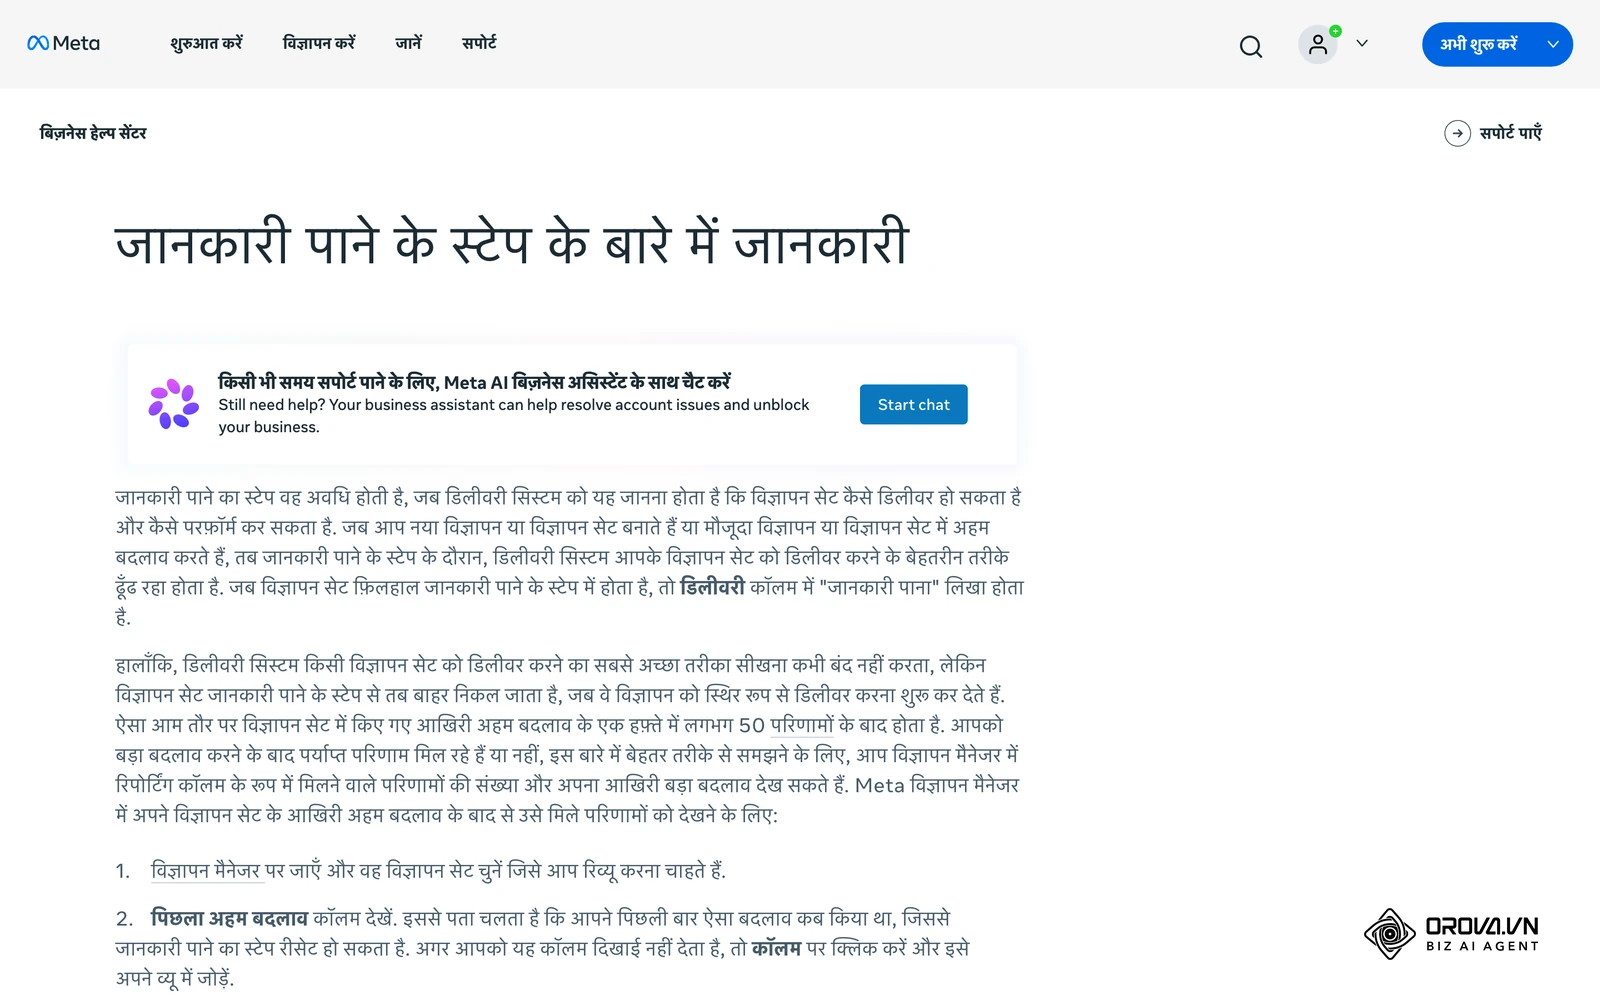The height and width of the screenshot is (1000, 1600).
Task: Open the शुरुआत करें menu
Action: tap(207, 43)
